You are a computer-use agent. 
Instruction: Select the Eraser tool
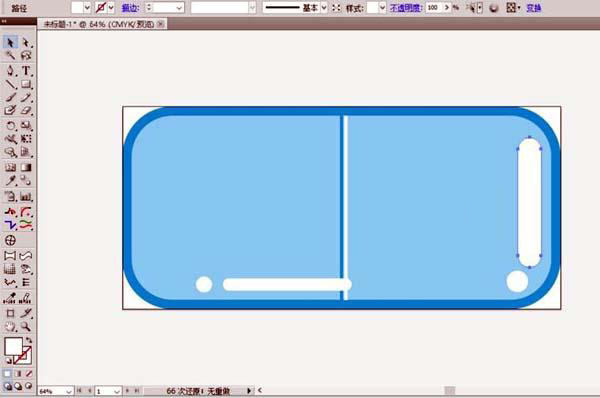(26, 110)
